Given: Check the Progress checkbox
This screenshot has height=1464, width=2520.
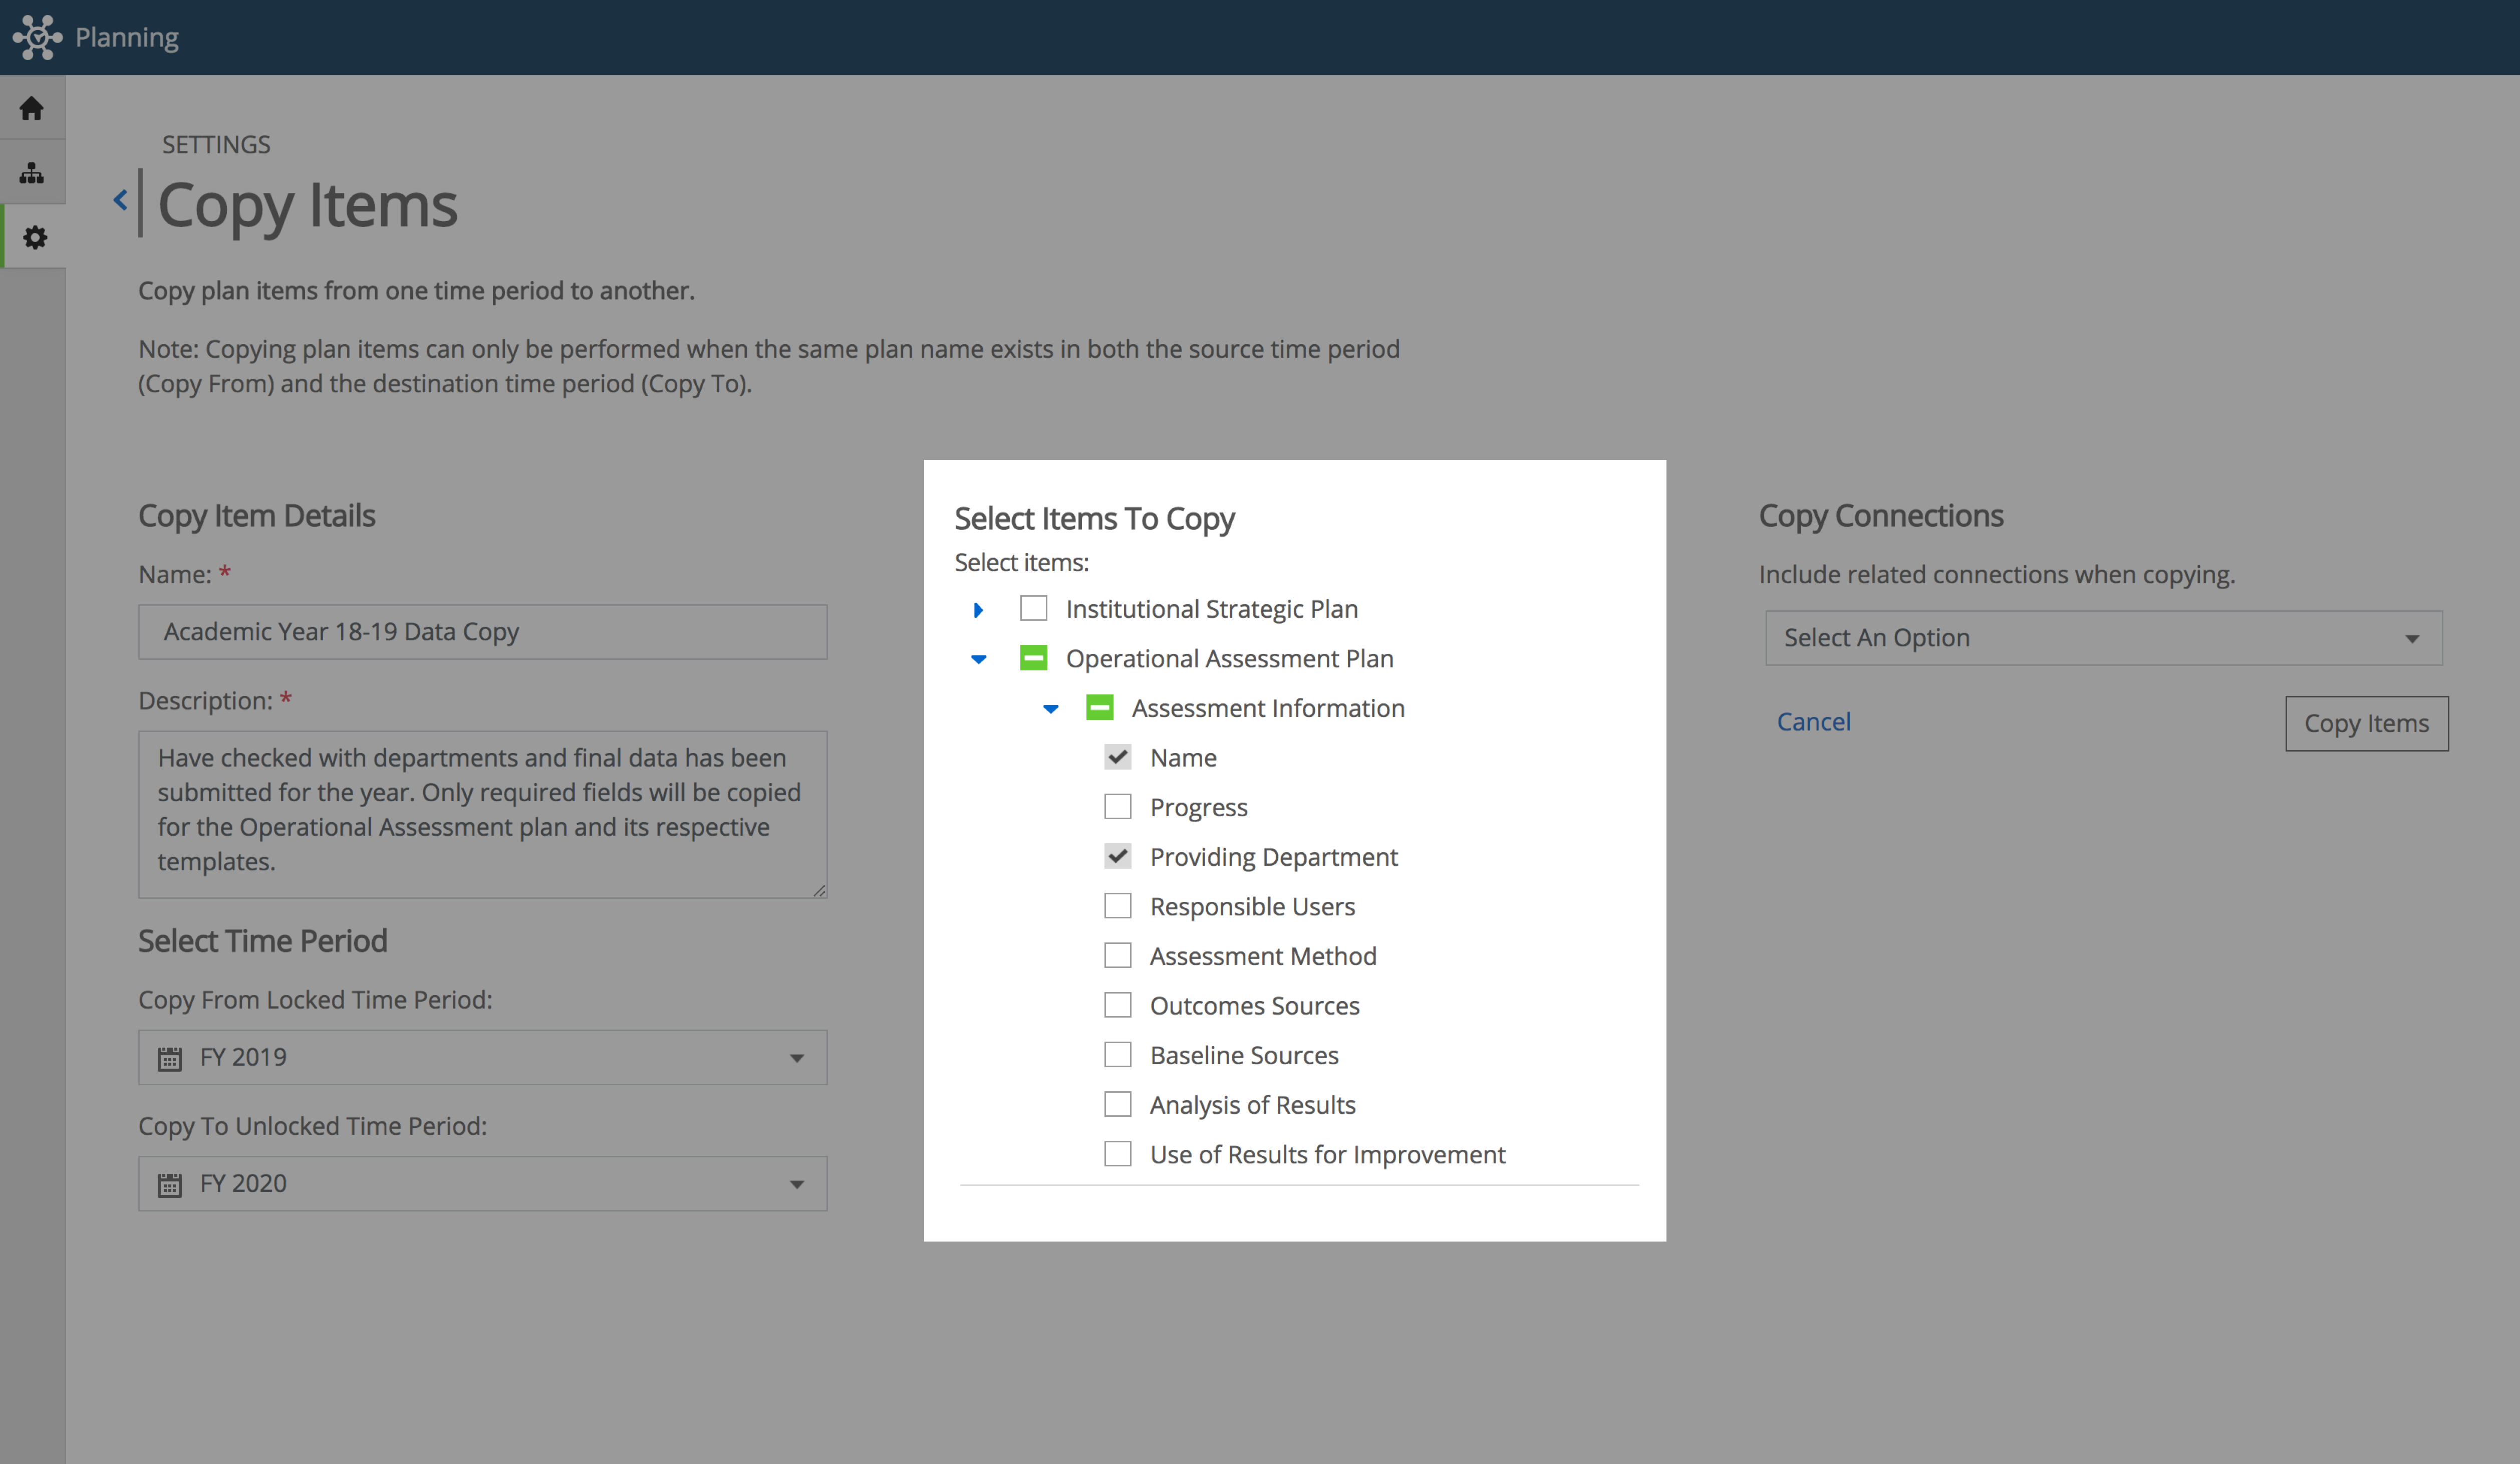Looking at the screenshot, I should click(x=1117, y=807).
